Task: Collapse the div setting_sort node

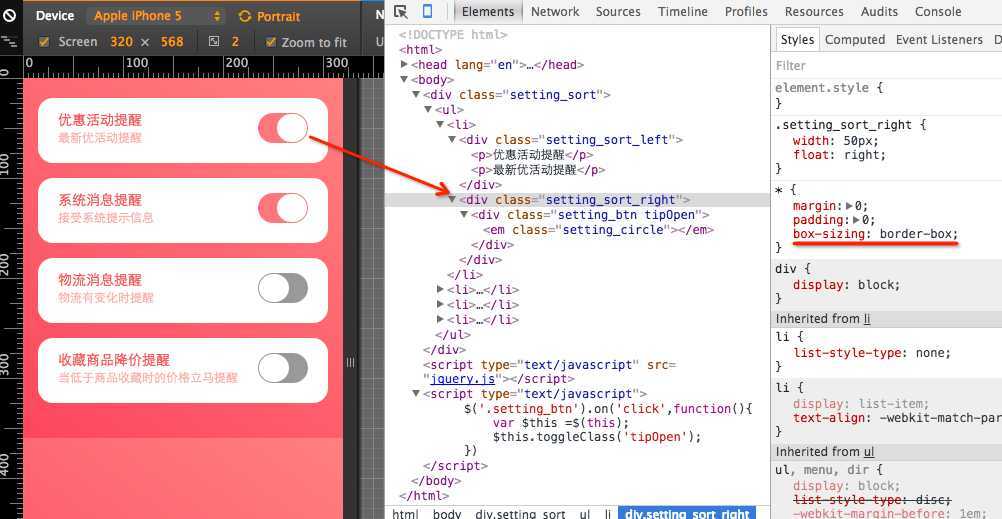Action: coord(417,95)
